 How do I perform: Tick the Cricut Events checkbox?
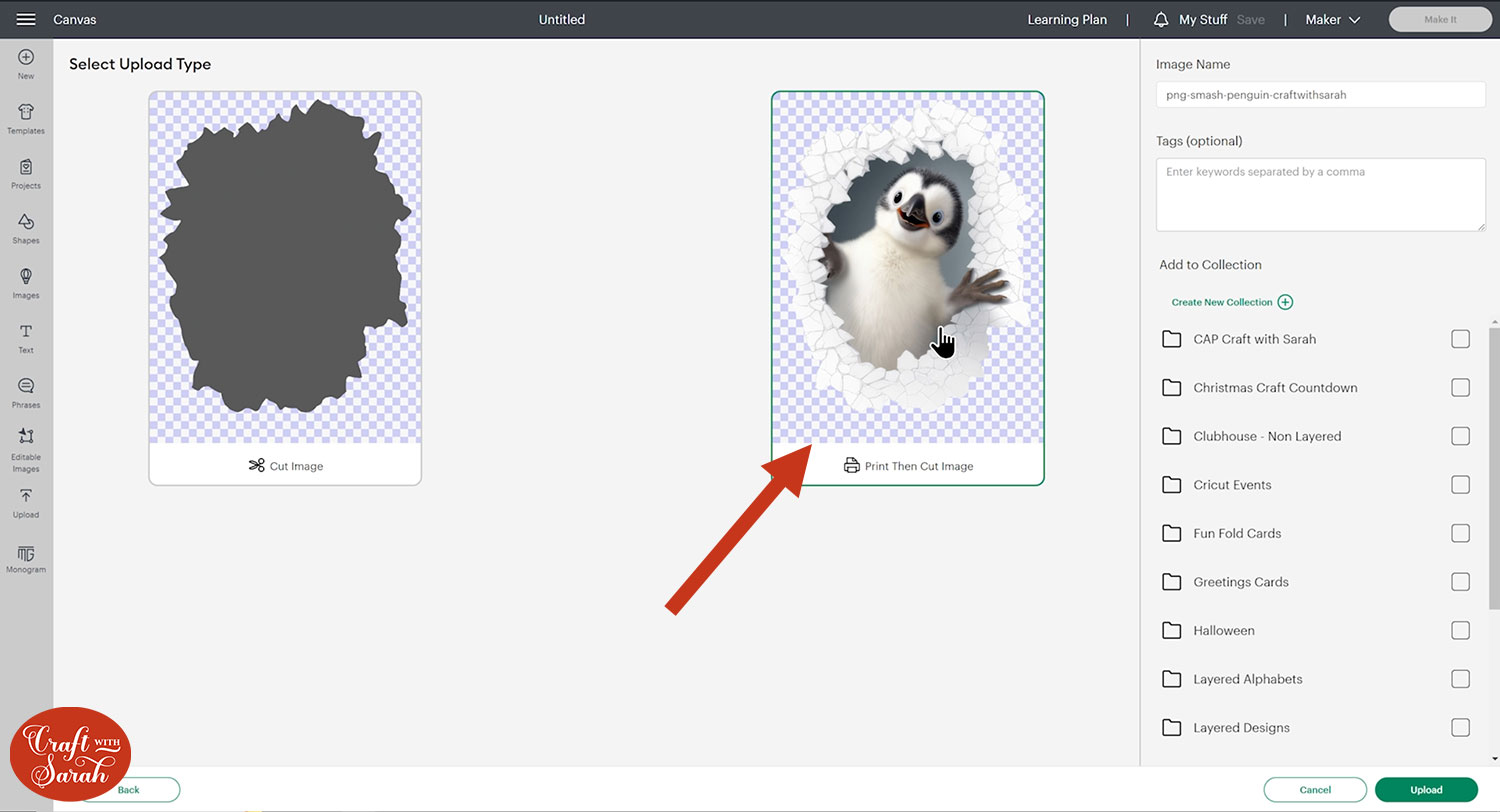click(x=1460, y=484)
